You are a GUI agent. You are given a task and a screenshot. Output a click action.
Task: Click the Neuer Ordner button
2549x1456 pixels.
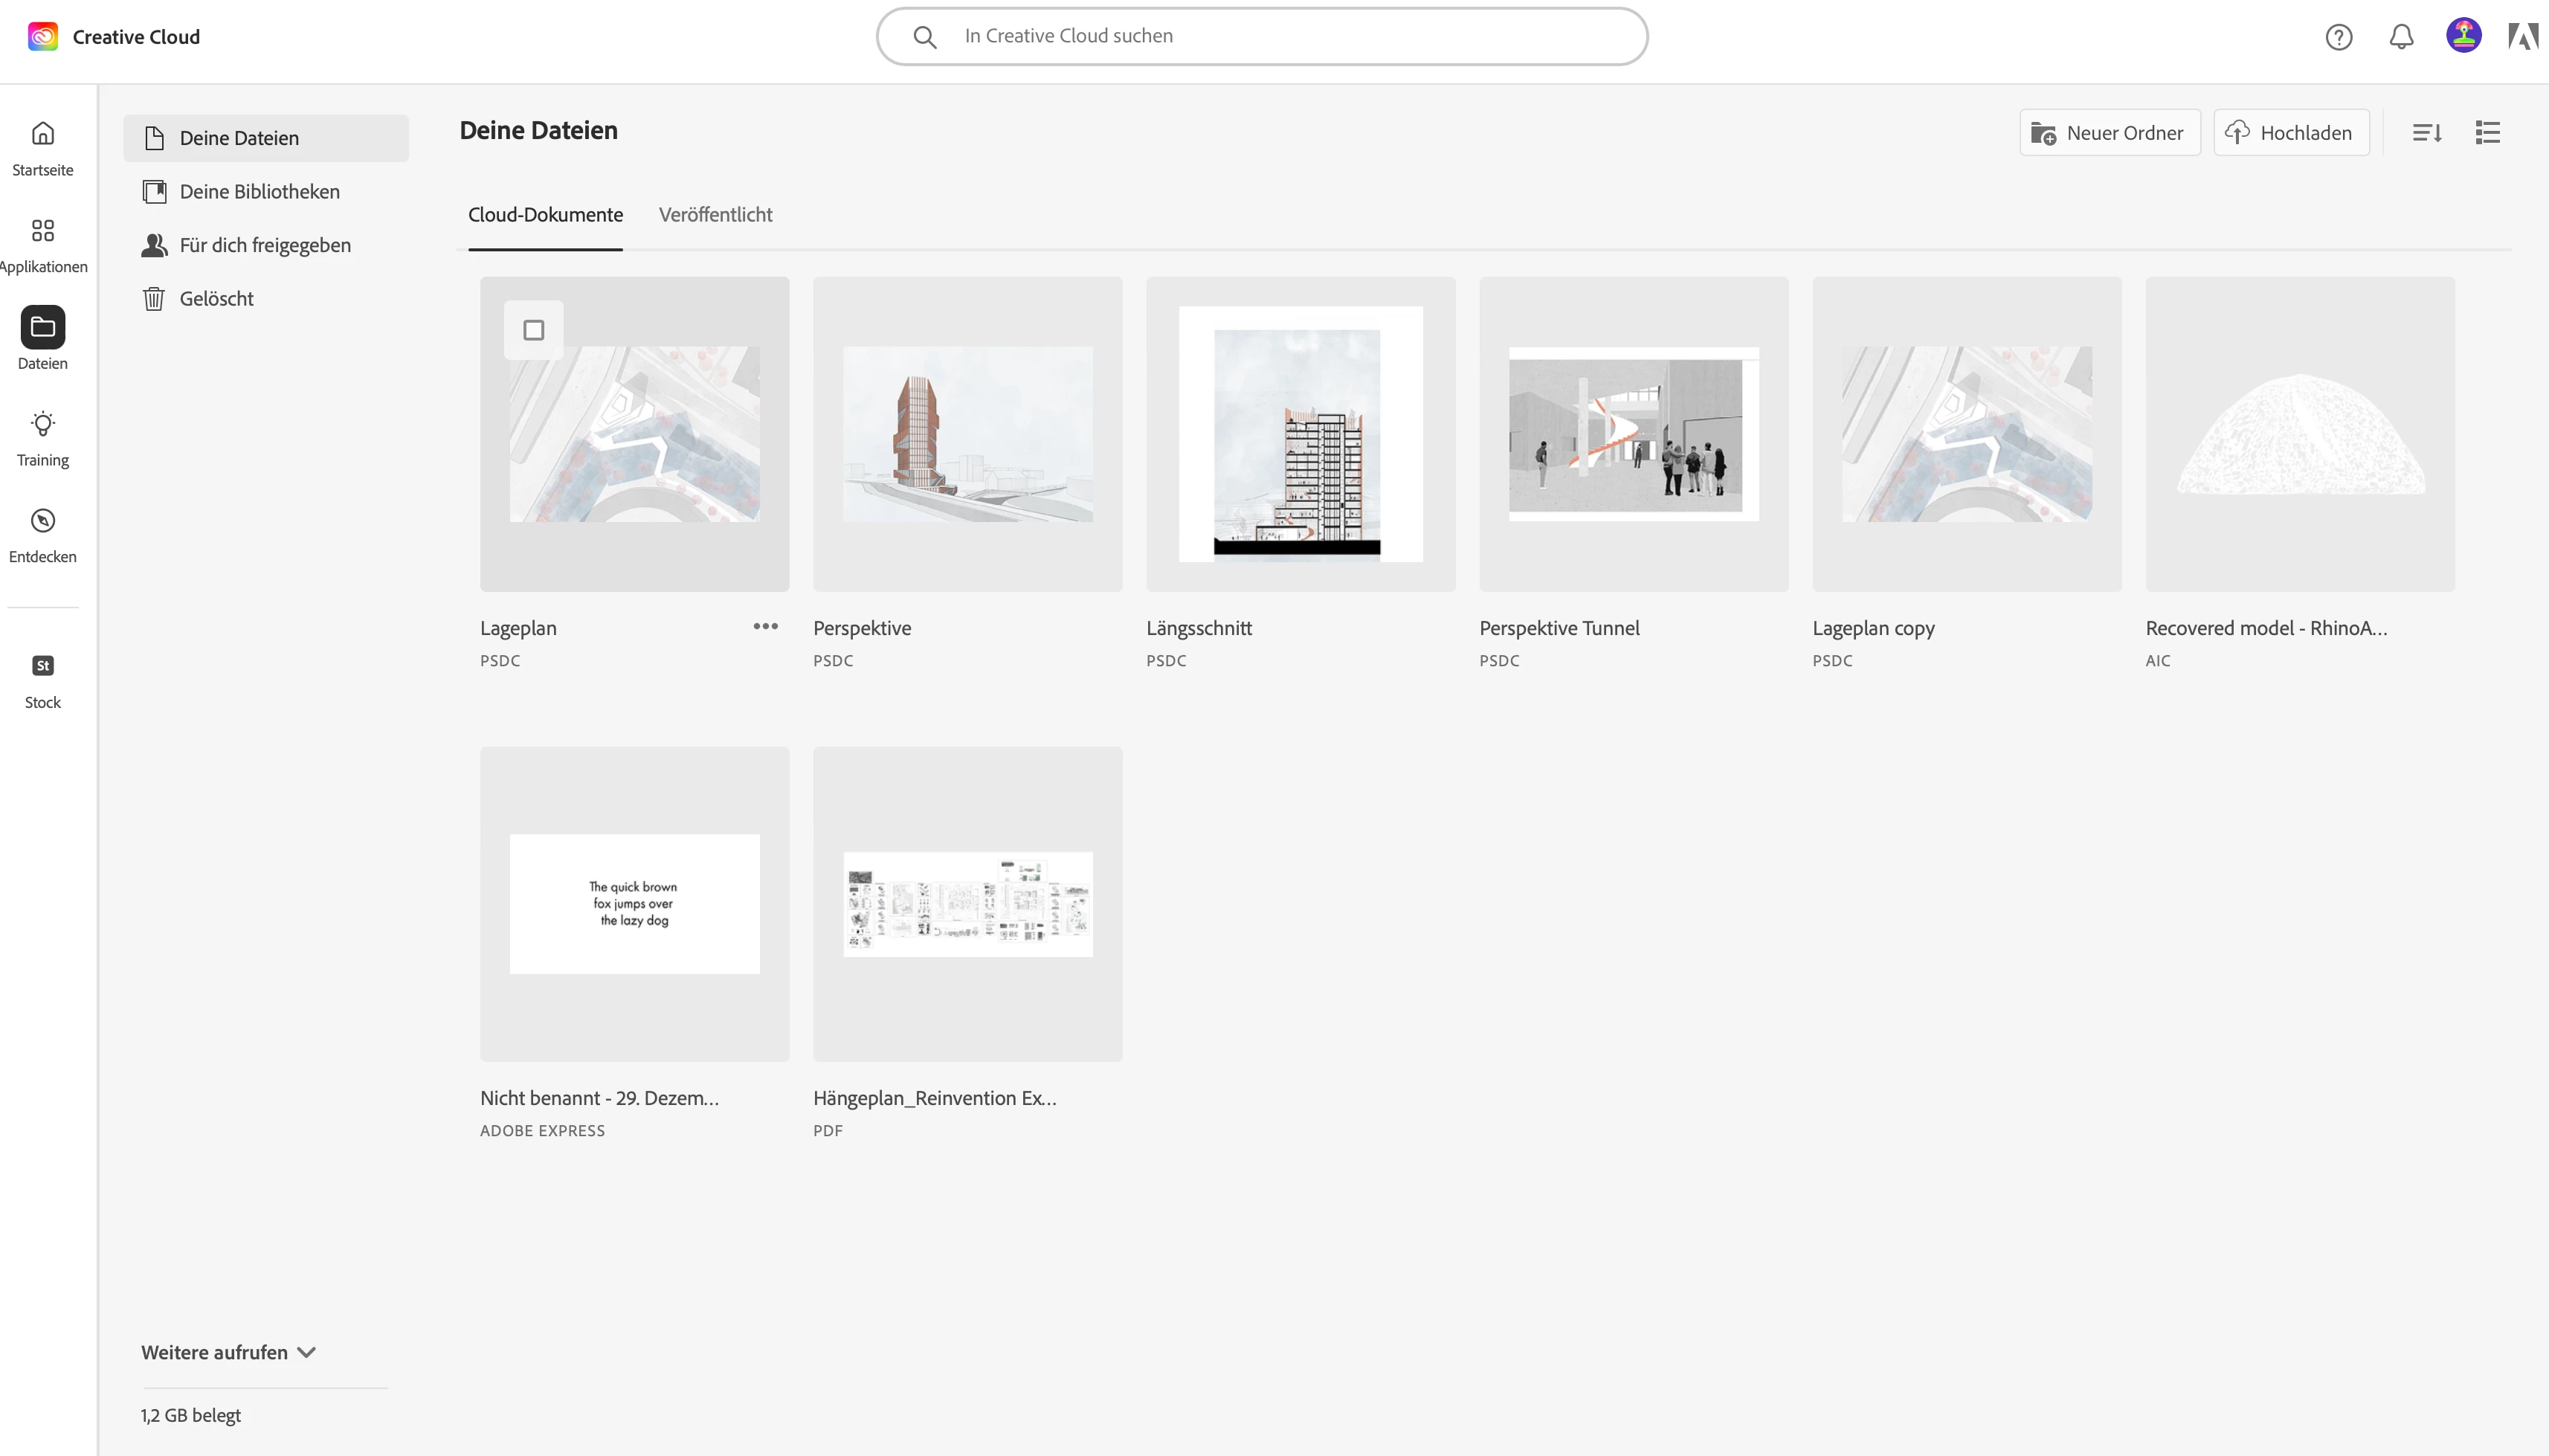click(x=2109, y=133)
